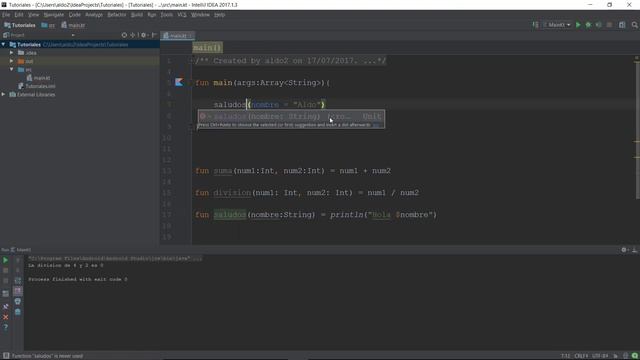This screenshot has width=640, height=360.
Task: Rerun MainKt from the Run panel
Action: coord(5,260)
